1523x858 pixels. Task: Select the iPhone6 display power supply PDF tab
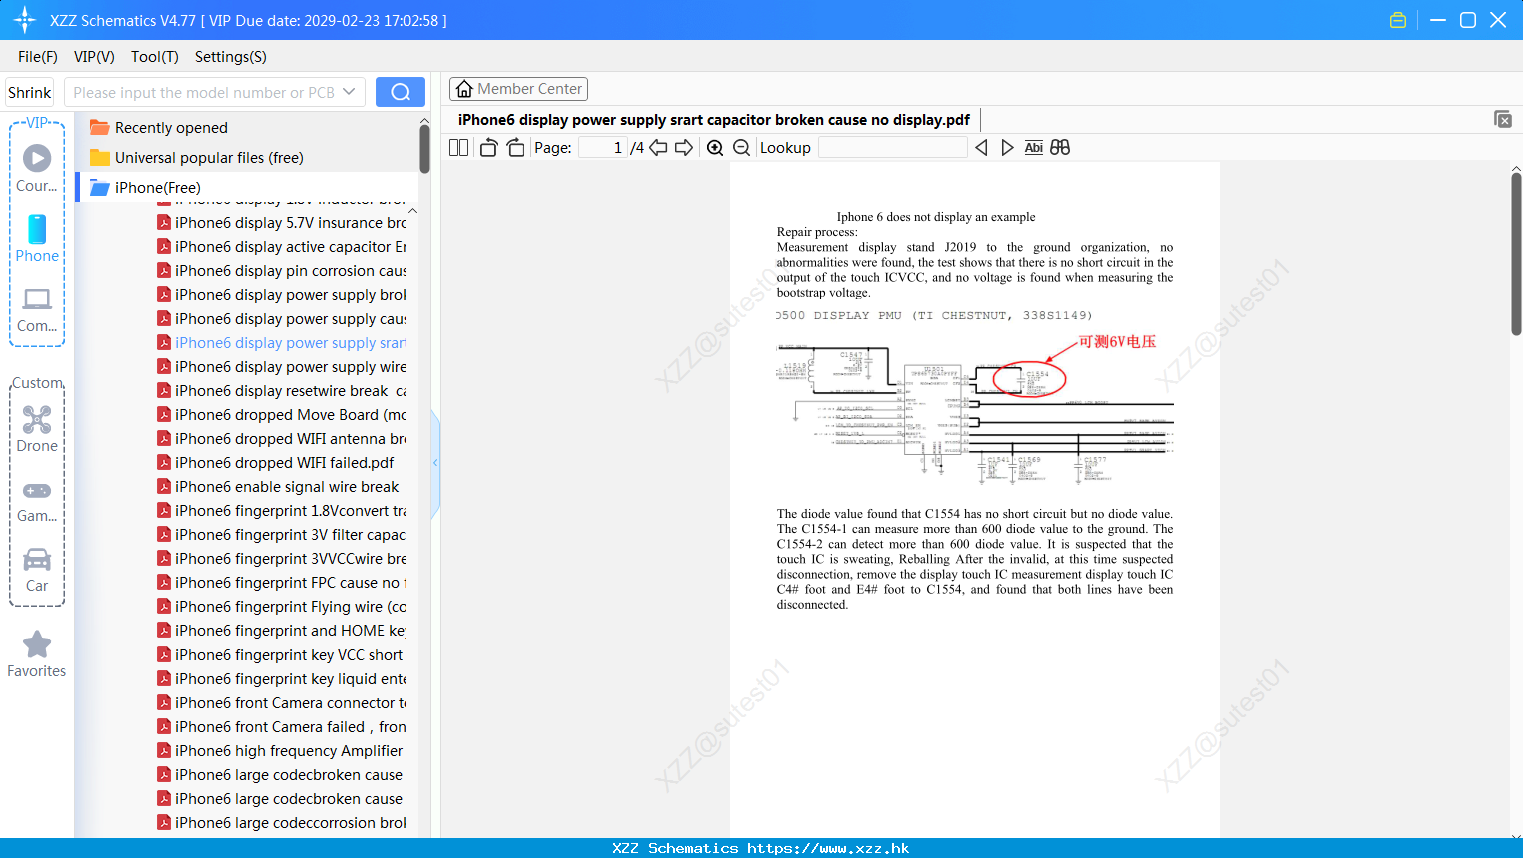point(714,120)
